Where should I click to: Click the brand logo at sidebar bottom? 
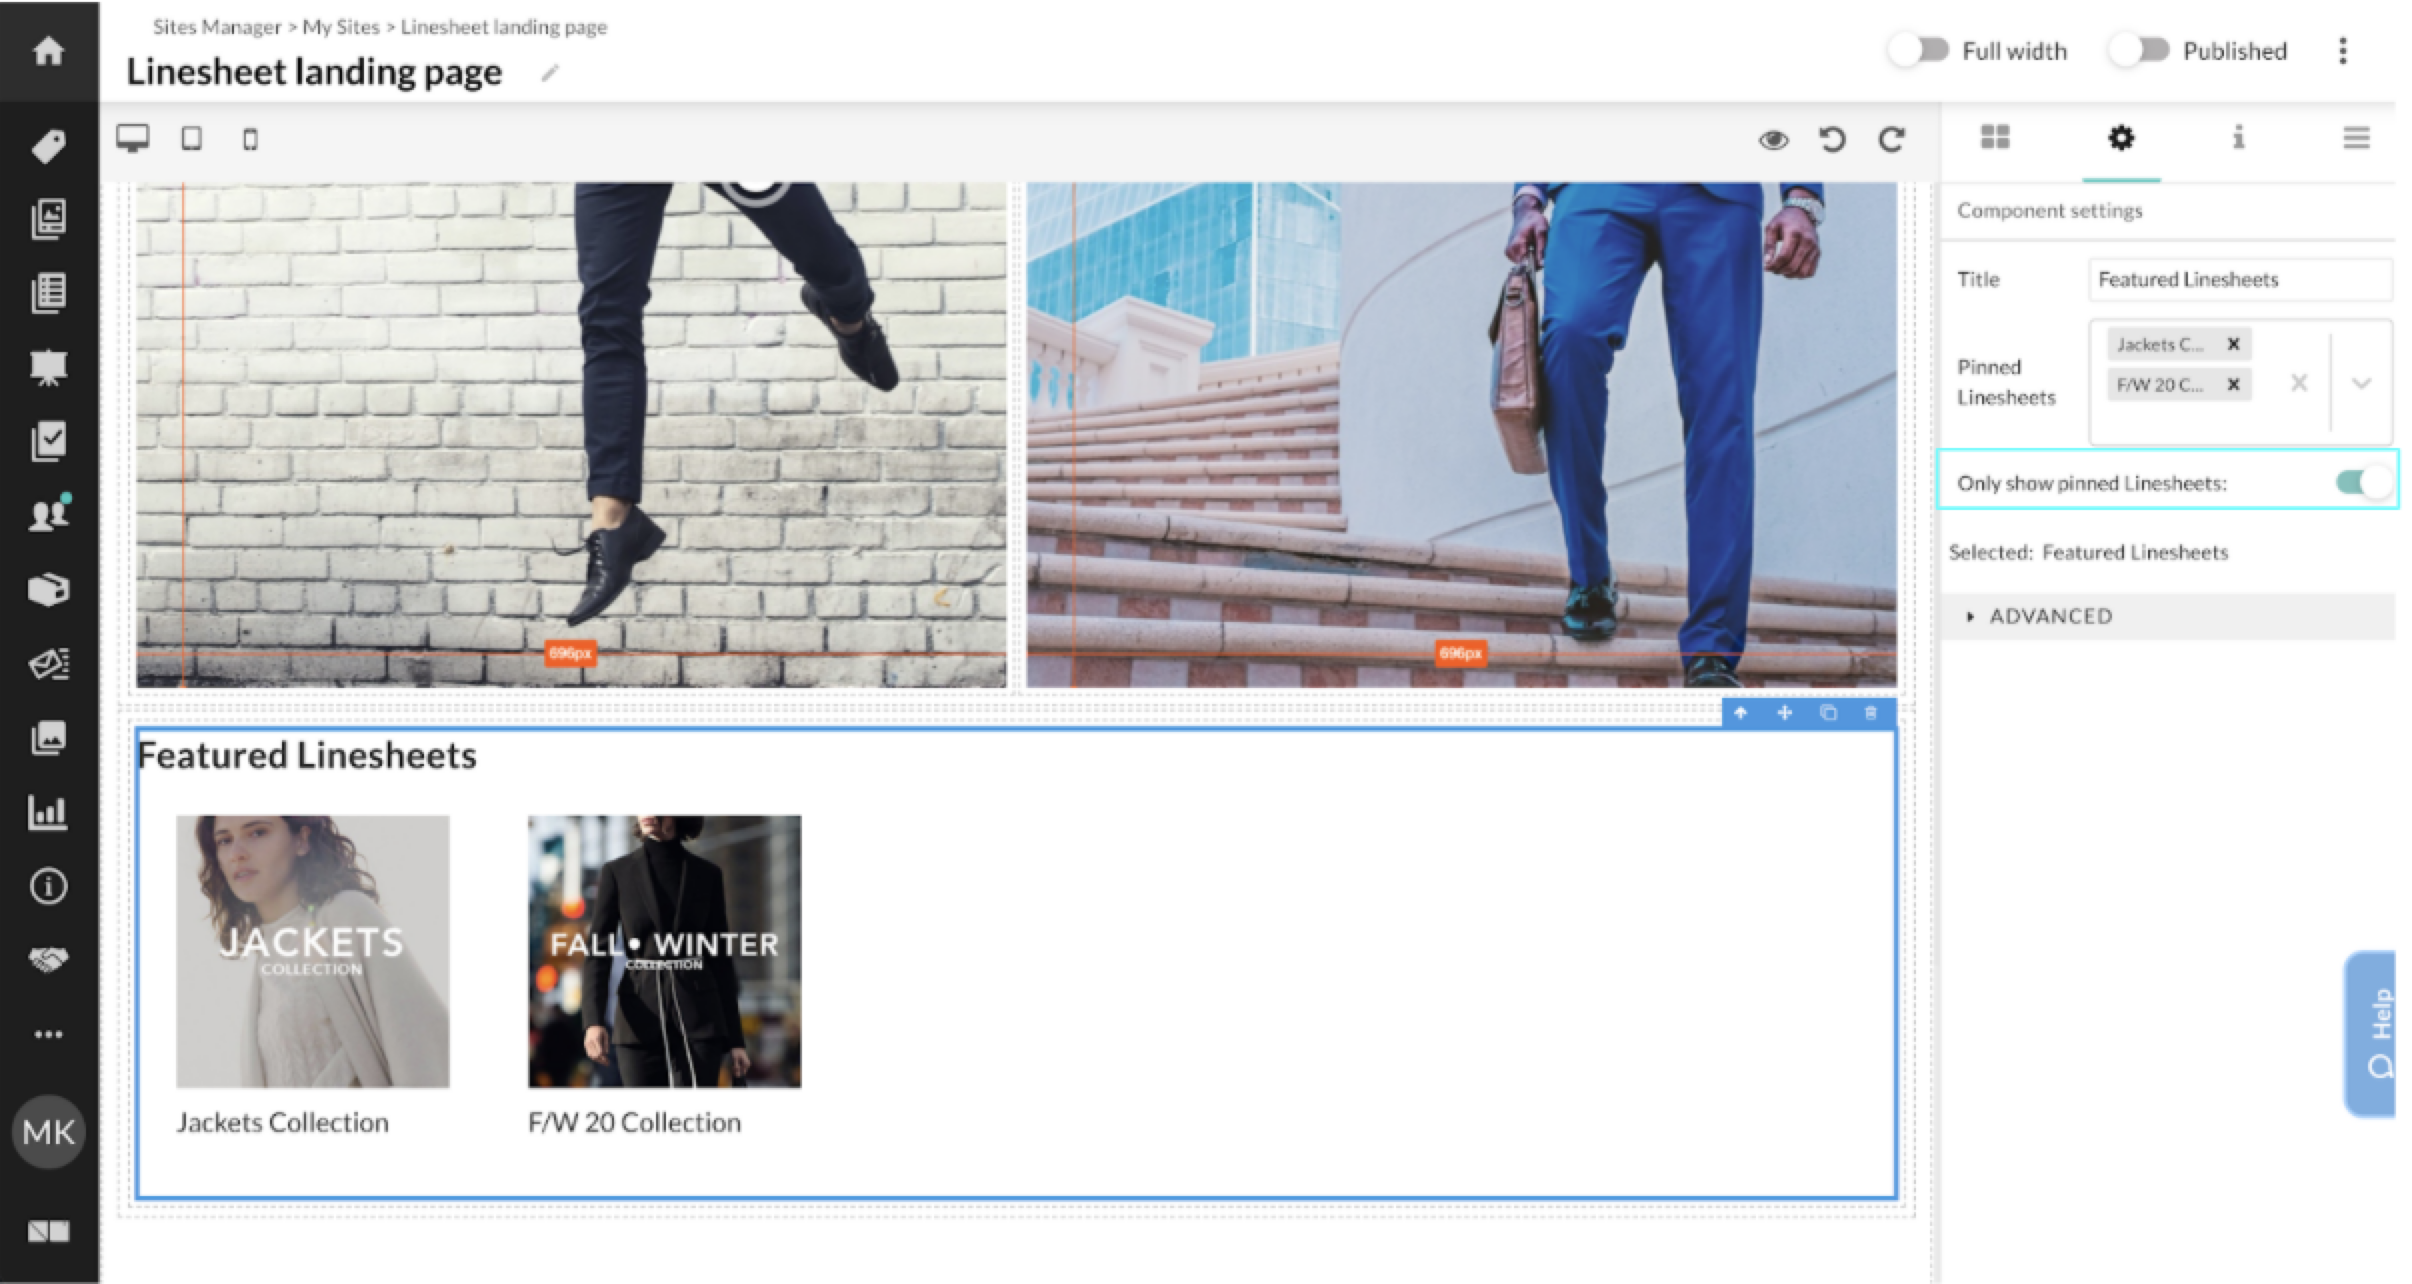48,1231
